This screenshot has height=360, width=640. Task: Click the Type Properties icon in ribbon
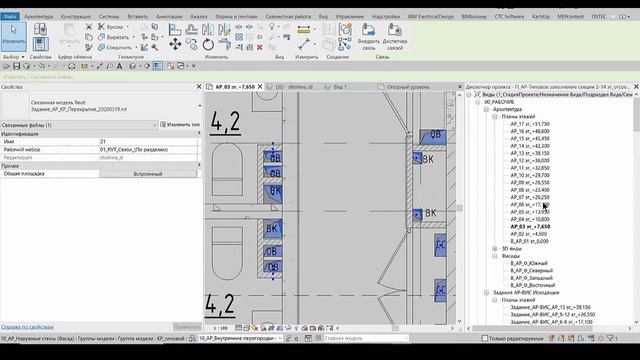pos(40,29)
